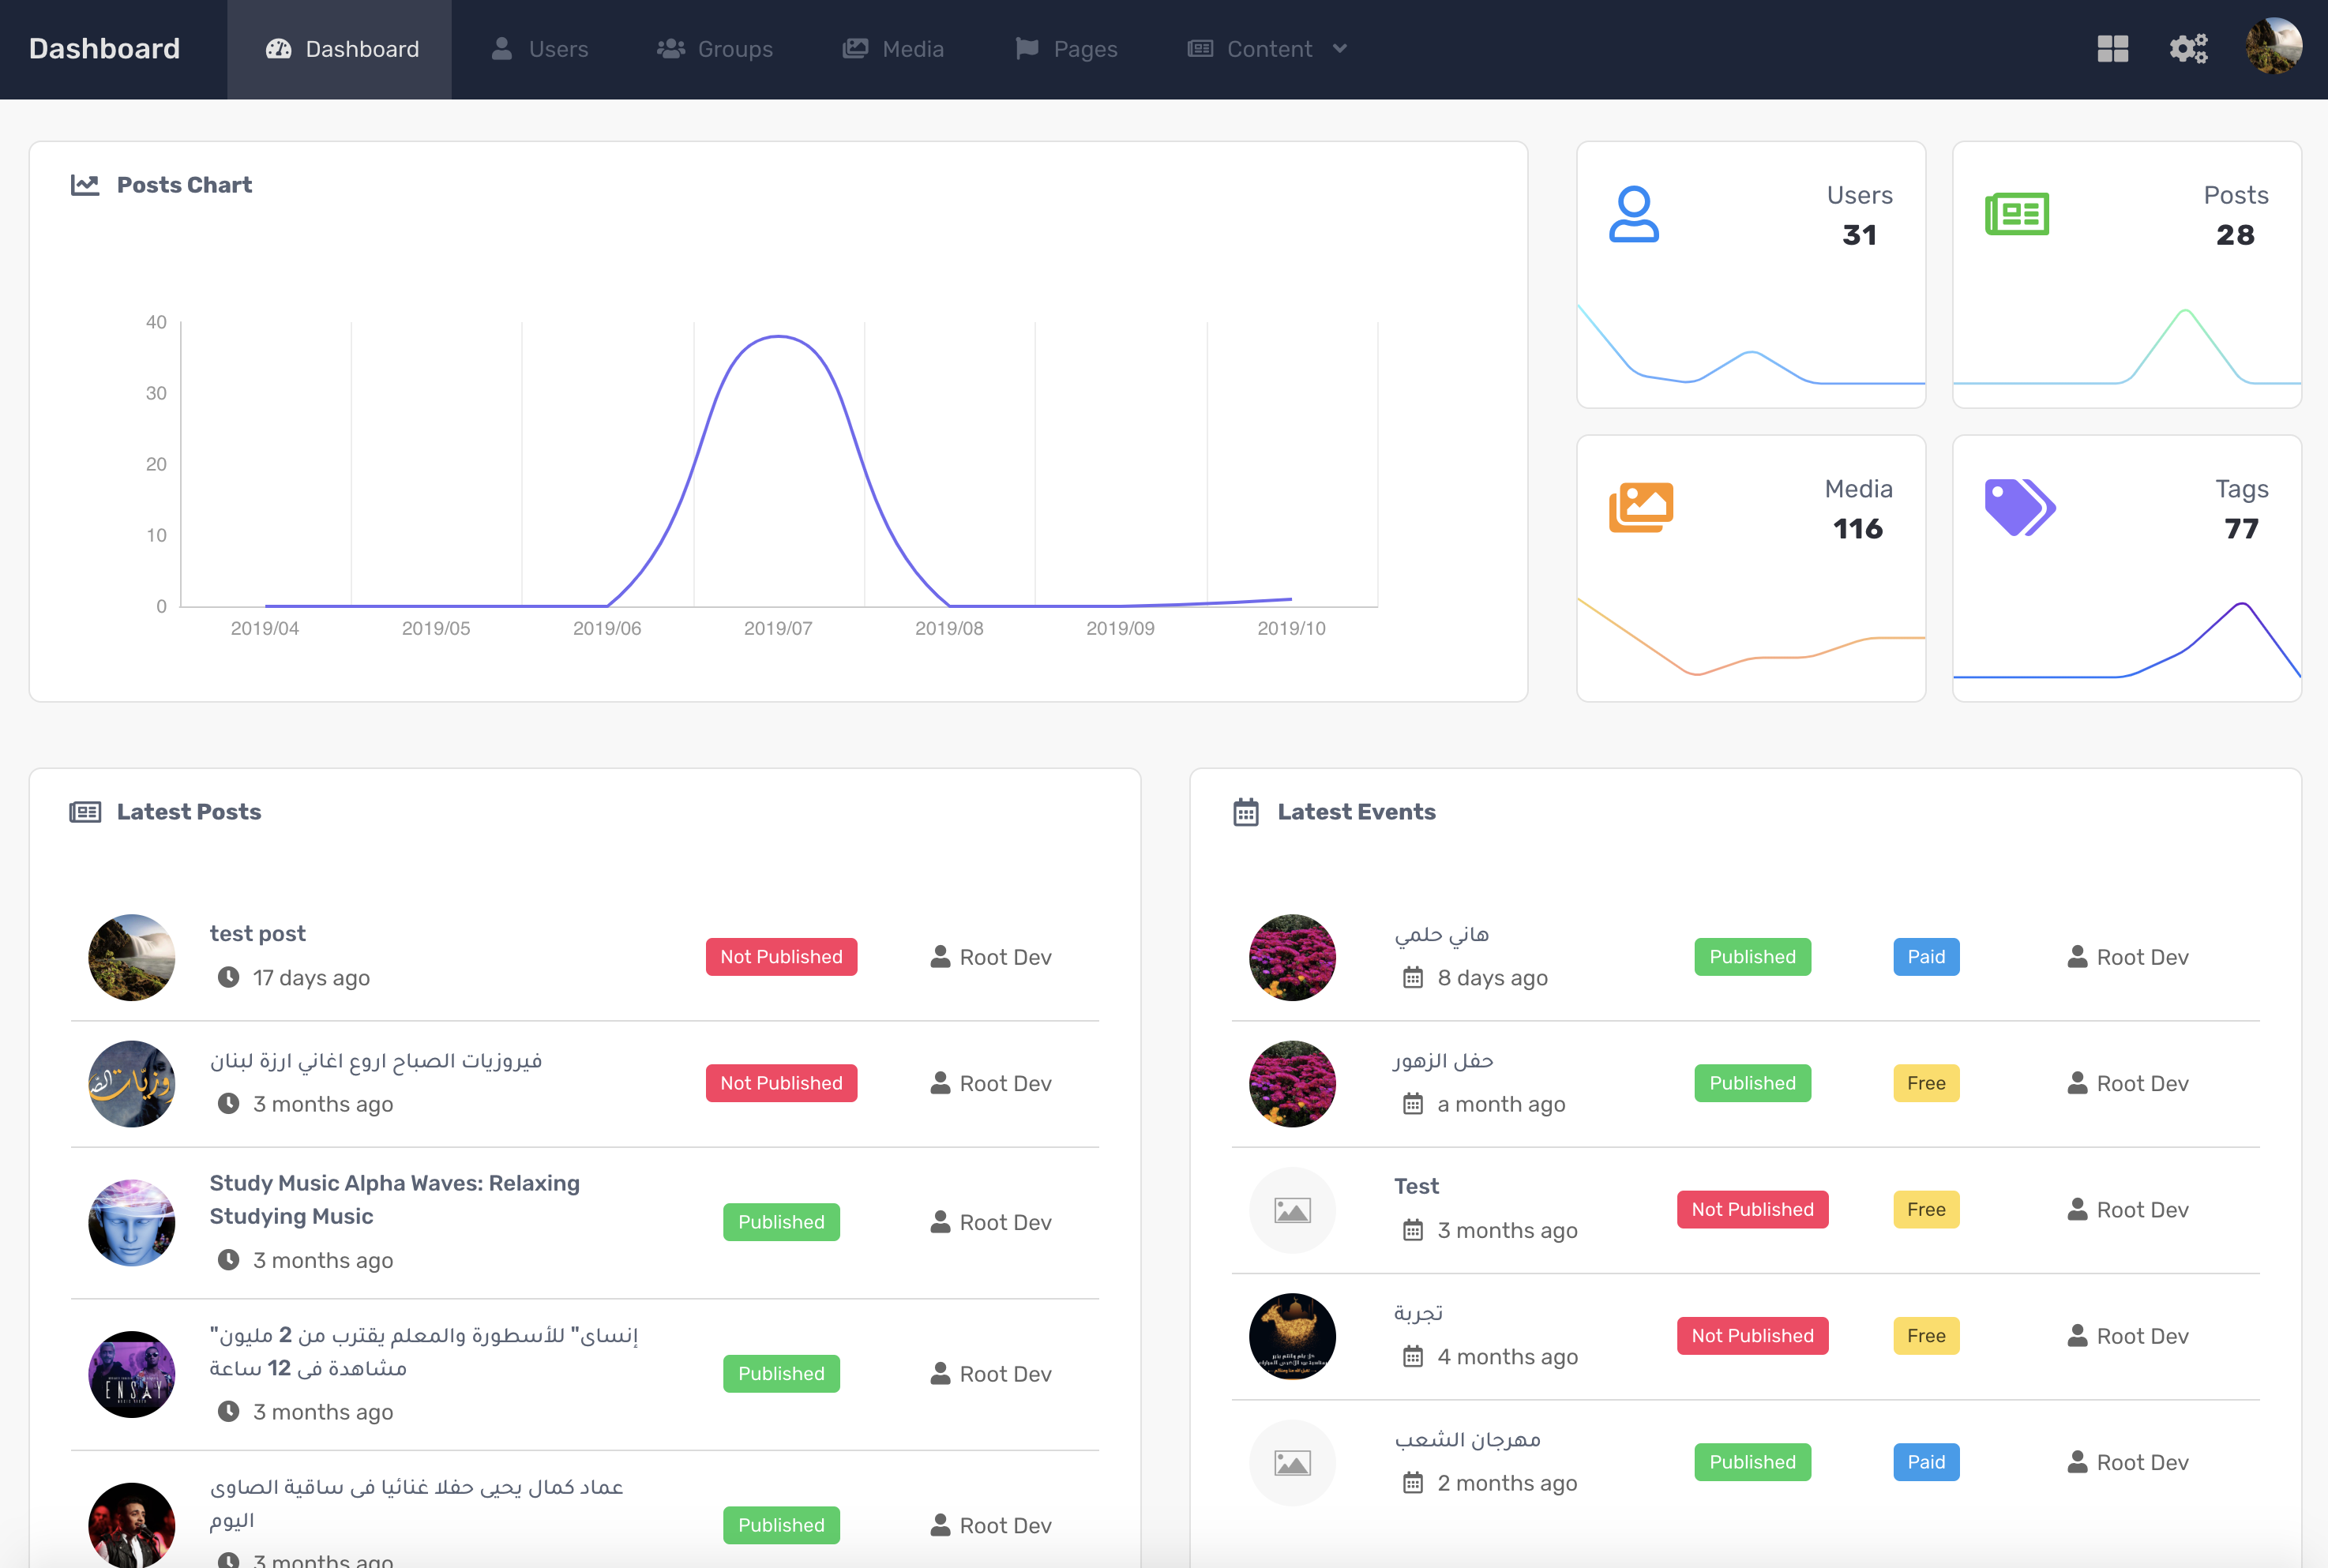Click Published badge on هاني حلمي event
This screenshot has height=1568, width=2328.
1753,957
